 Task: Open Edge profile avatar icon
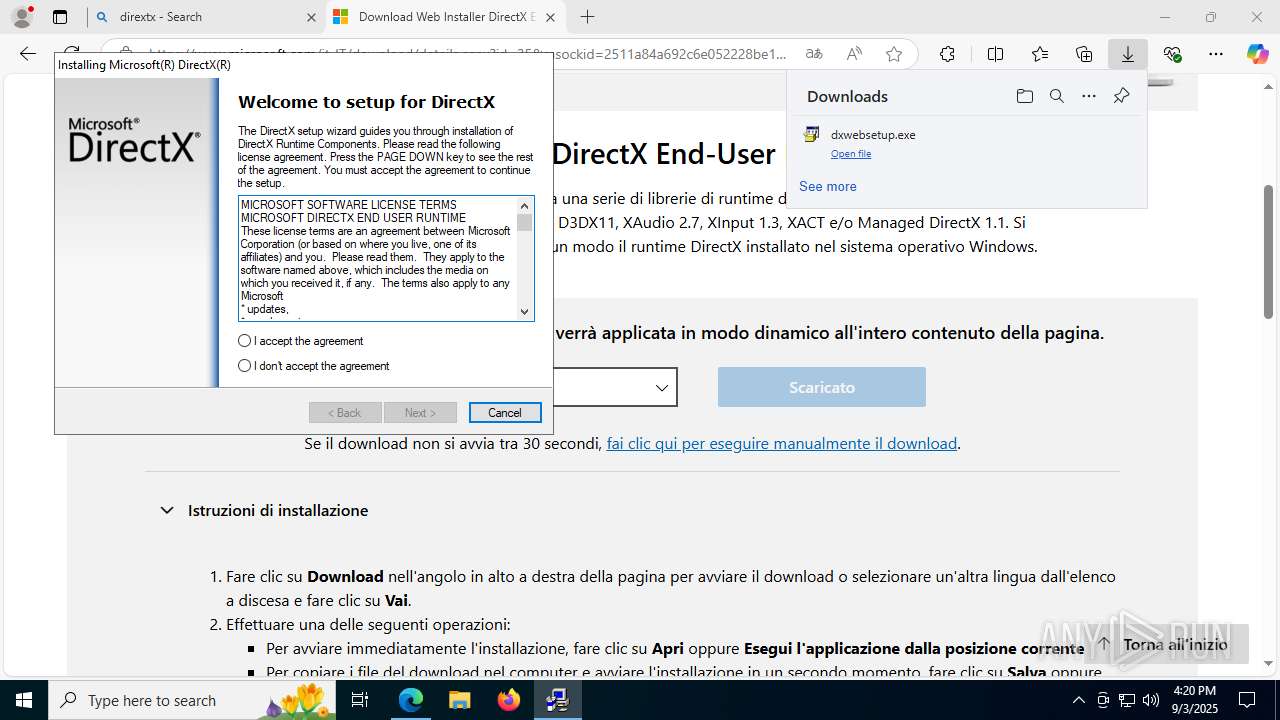tap(21, 17)
